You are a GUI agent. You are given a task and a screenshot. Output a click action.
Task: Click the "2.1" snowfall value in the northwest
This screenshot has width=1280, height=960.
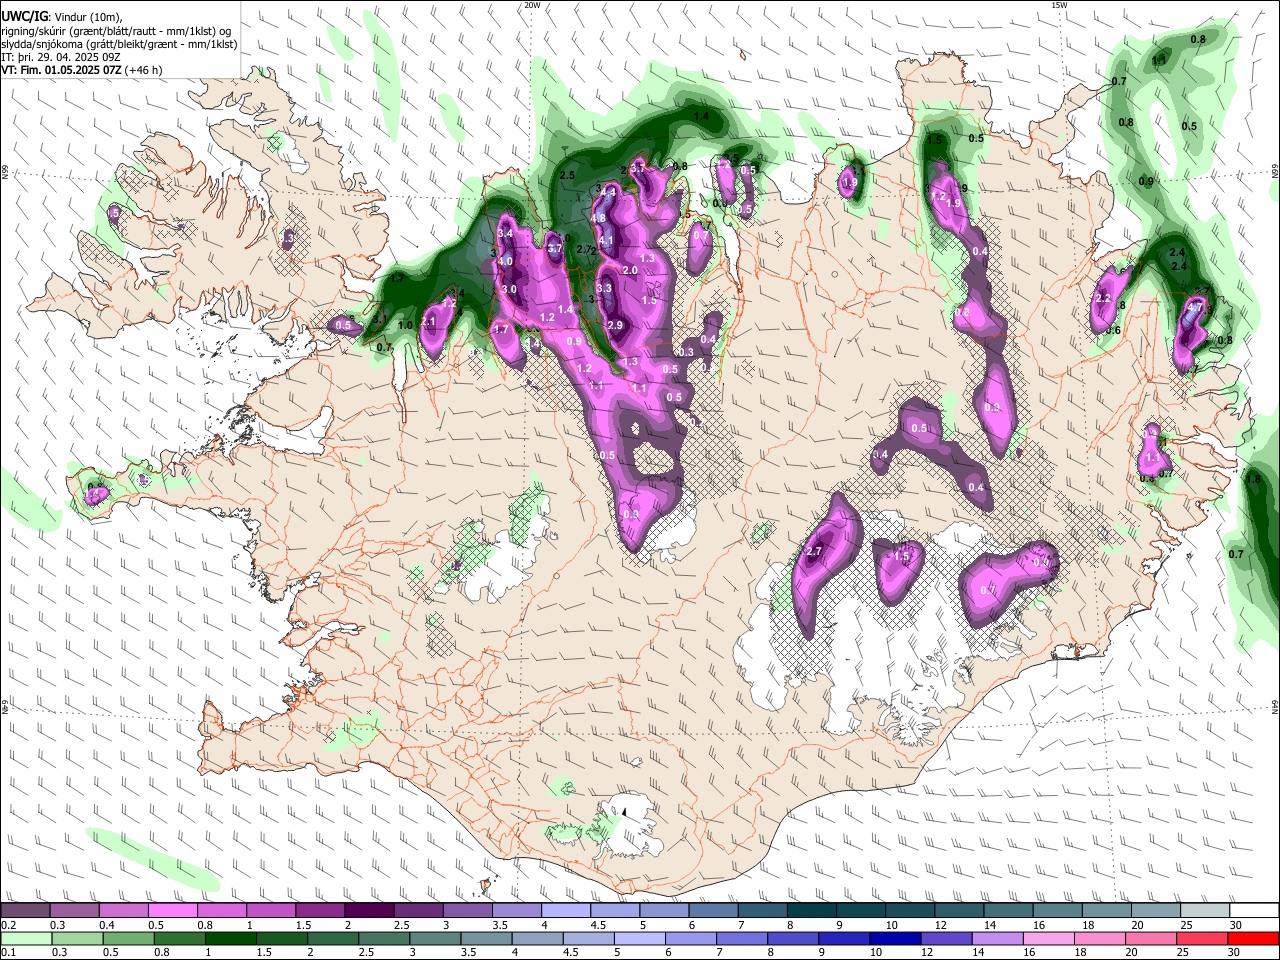tap(429, 322)
